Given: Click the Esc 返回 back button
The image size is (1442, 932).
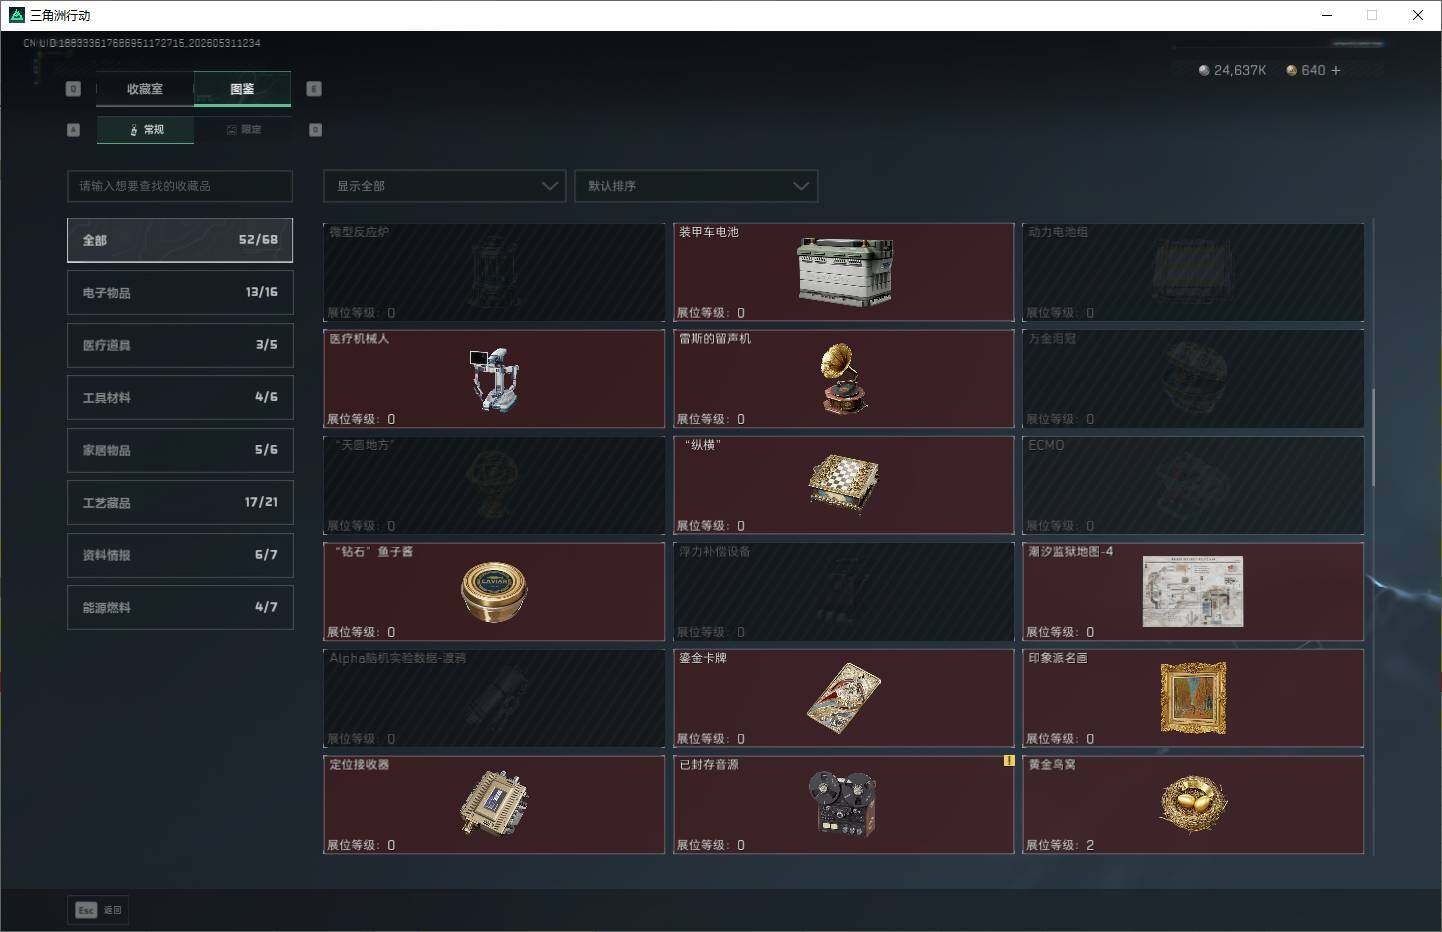Looking at the screenshot, I should (98, 910).
